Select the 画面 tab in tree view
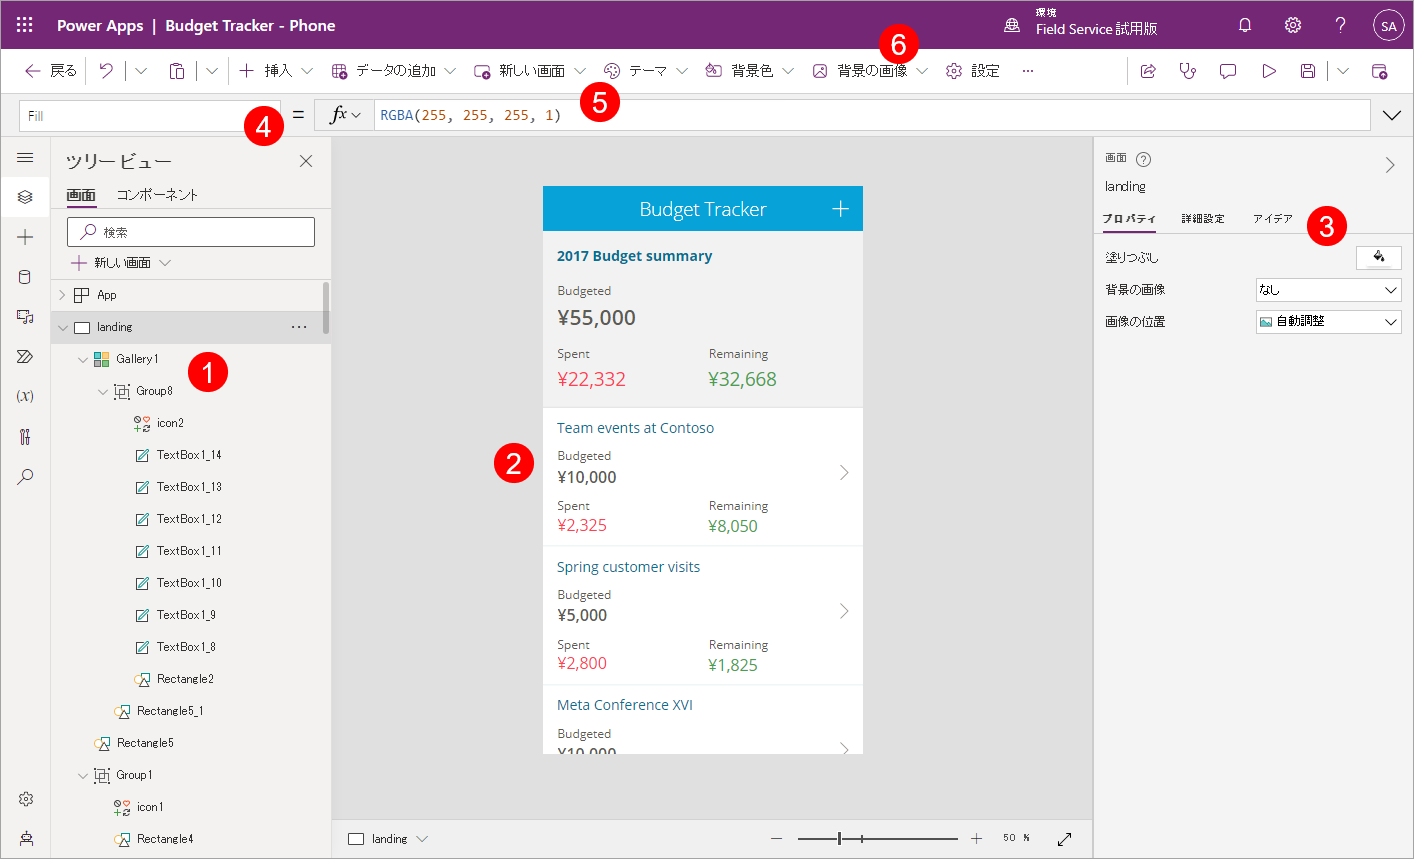This screenshot has height=859, width=1414. click(x=81, y=195)
